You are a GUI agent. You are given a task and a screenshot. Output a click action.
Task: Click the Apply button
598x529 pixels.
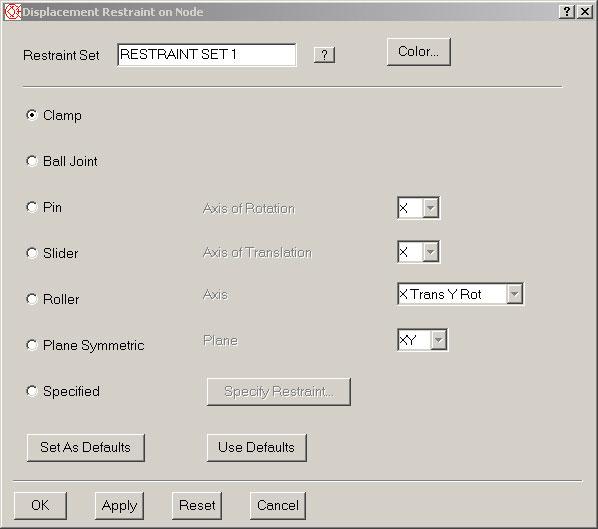119,506
